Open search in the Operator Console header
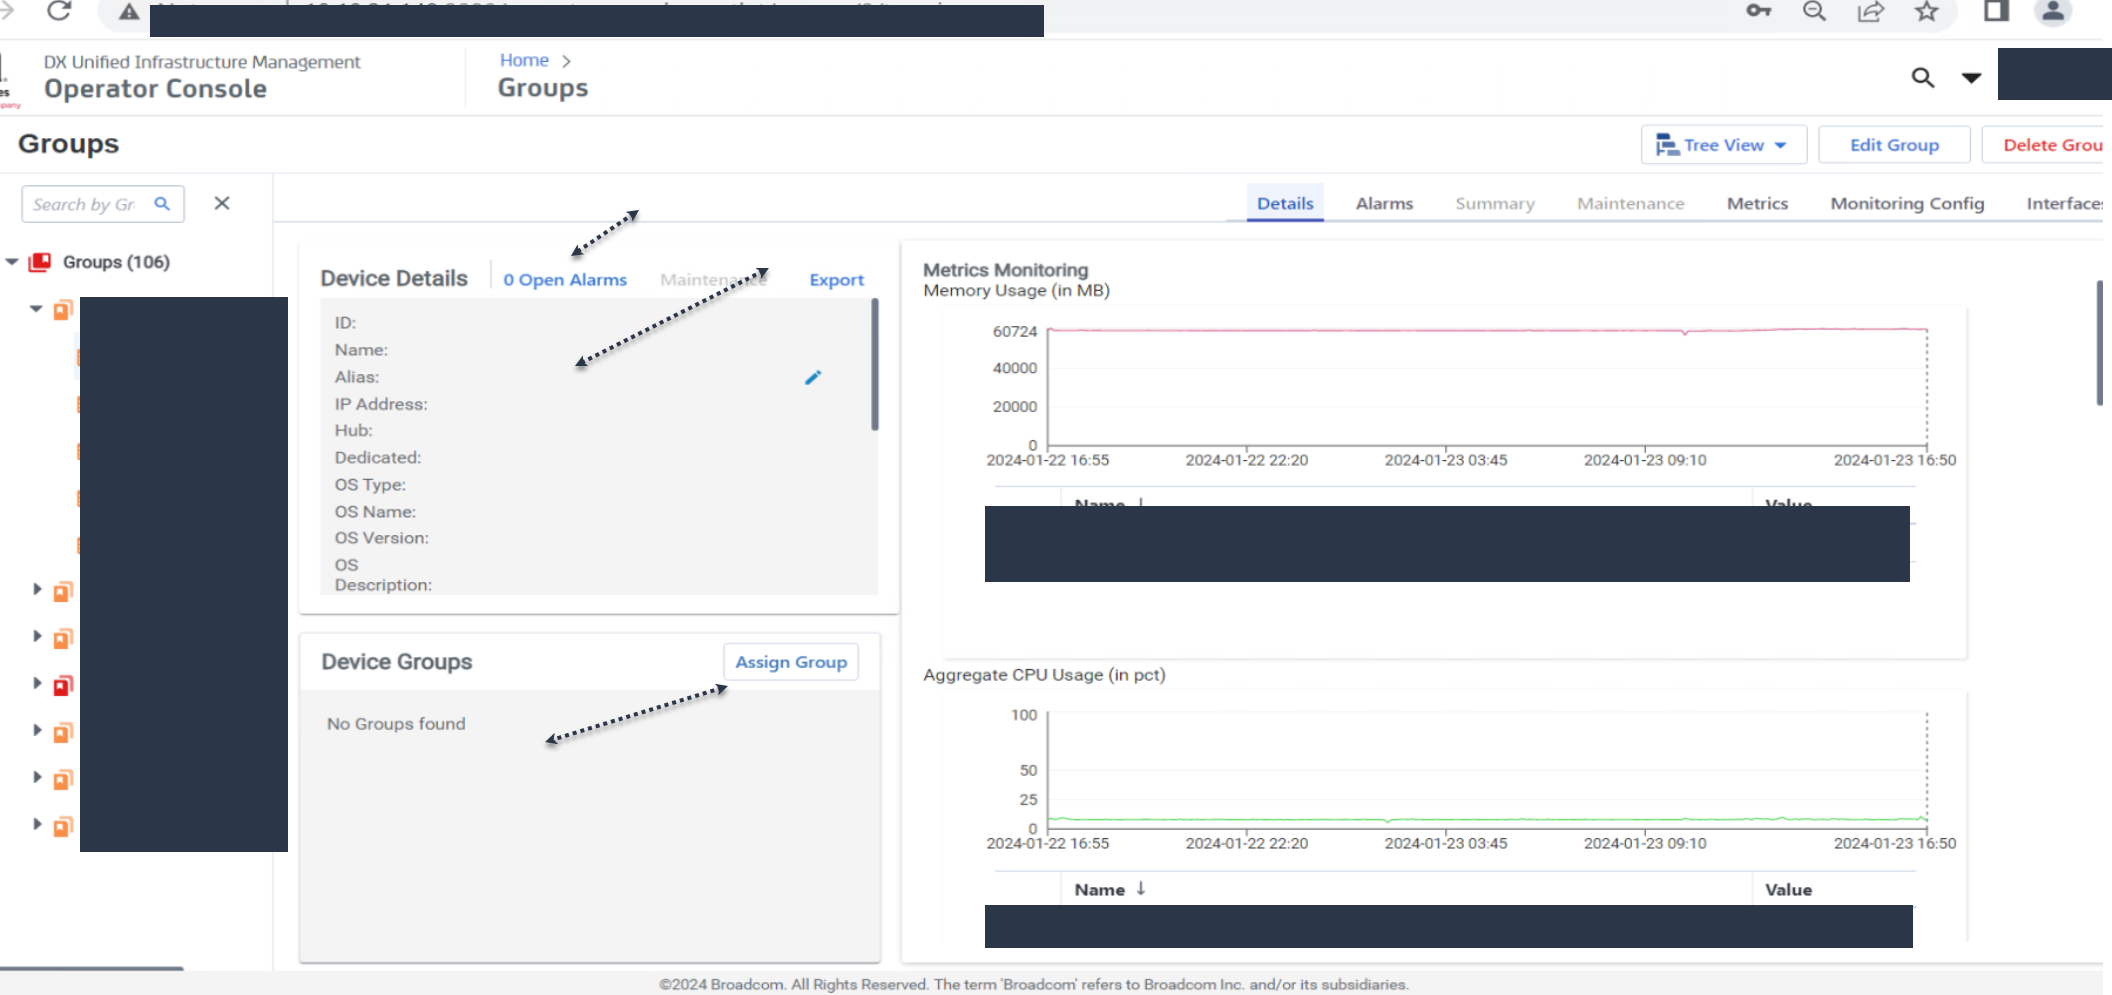 tap(1922, 77)
